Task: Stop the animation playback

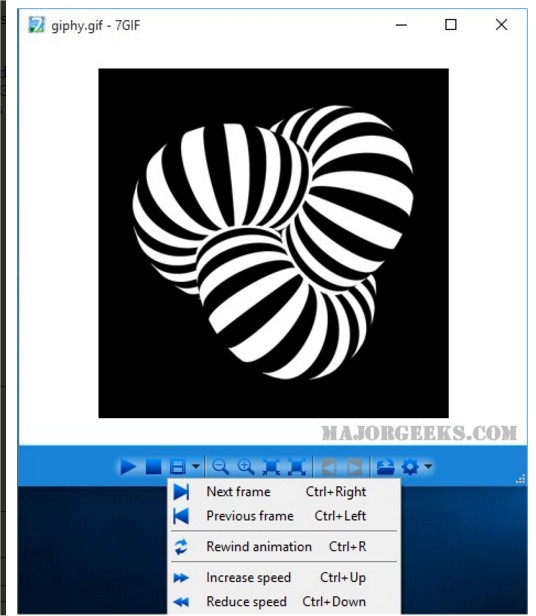Action: (153, 467)
